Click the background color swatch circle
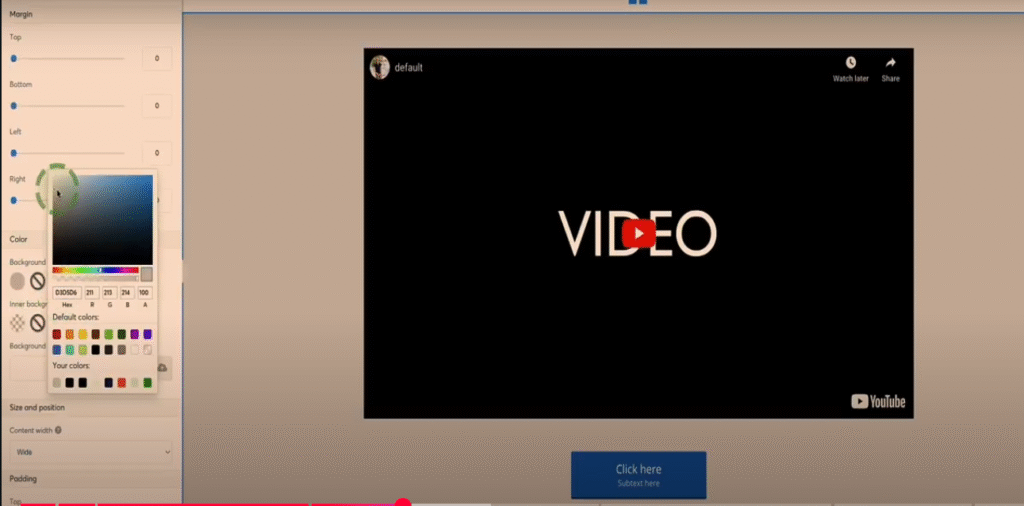The image size is (1024, 506). 18,281
